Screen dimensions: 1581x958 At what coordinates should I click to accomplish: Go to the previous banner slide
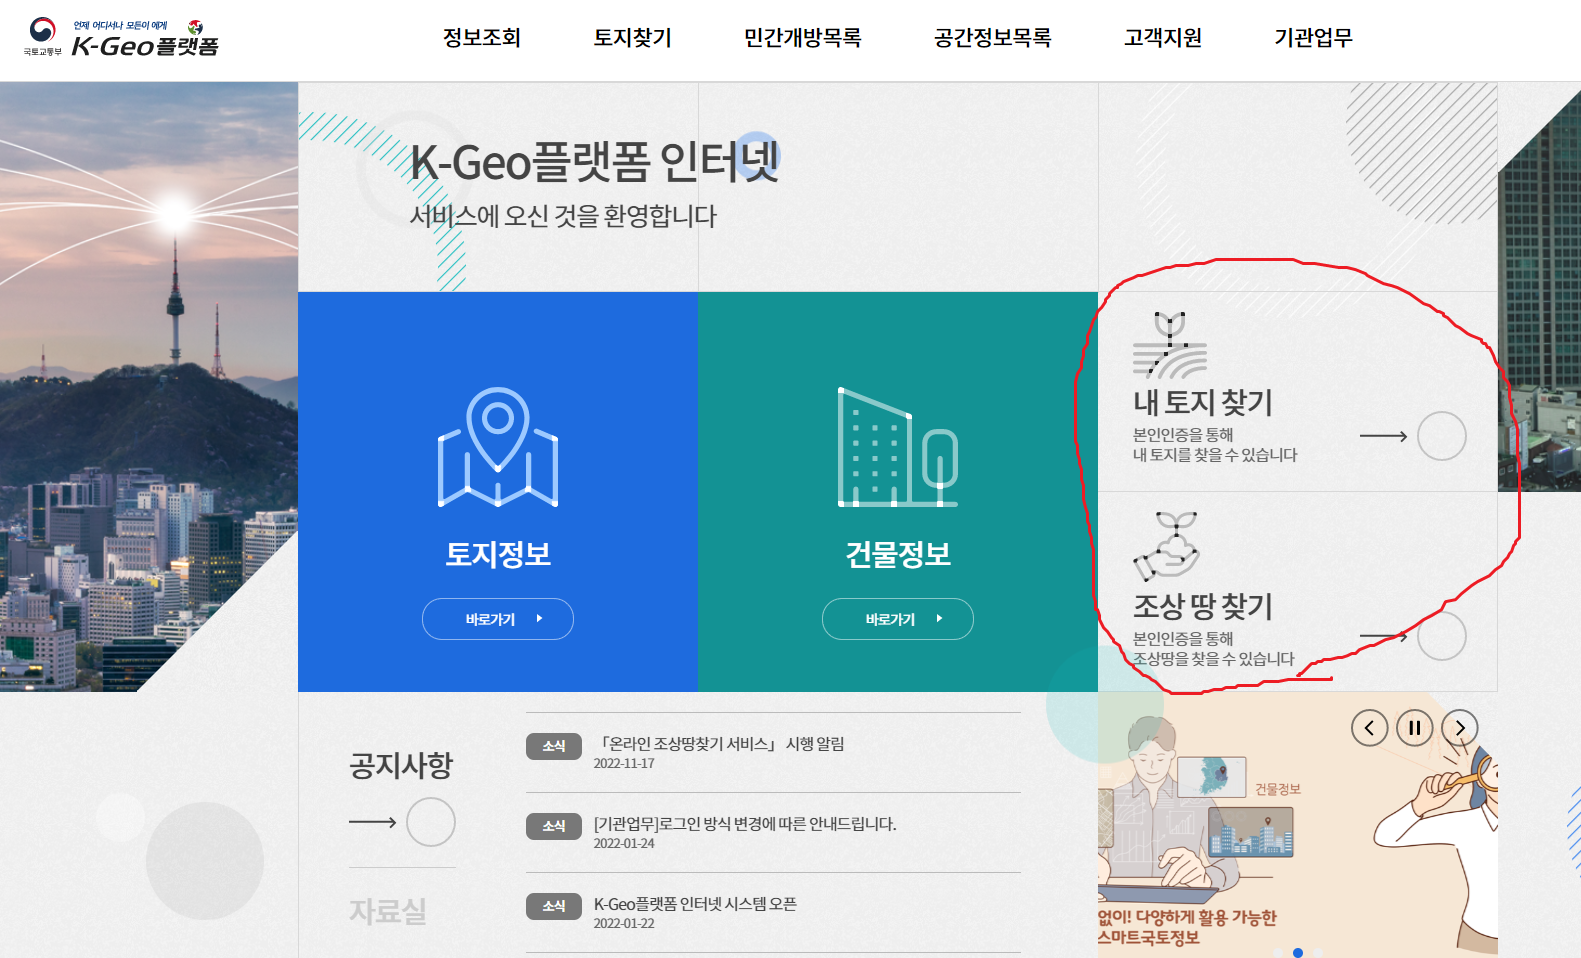click(1370, 728)
